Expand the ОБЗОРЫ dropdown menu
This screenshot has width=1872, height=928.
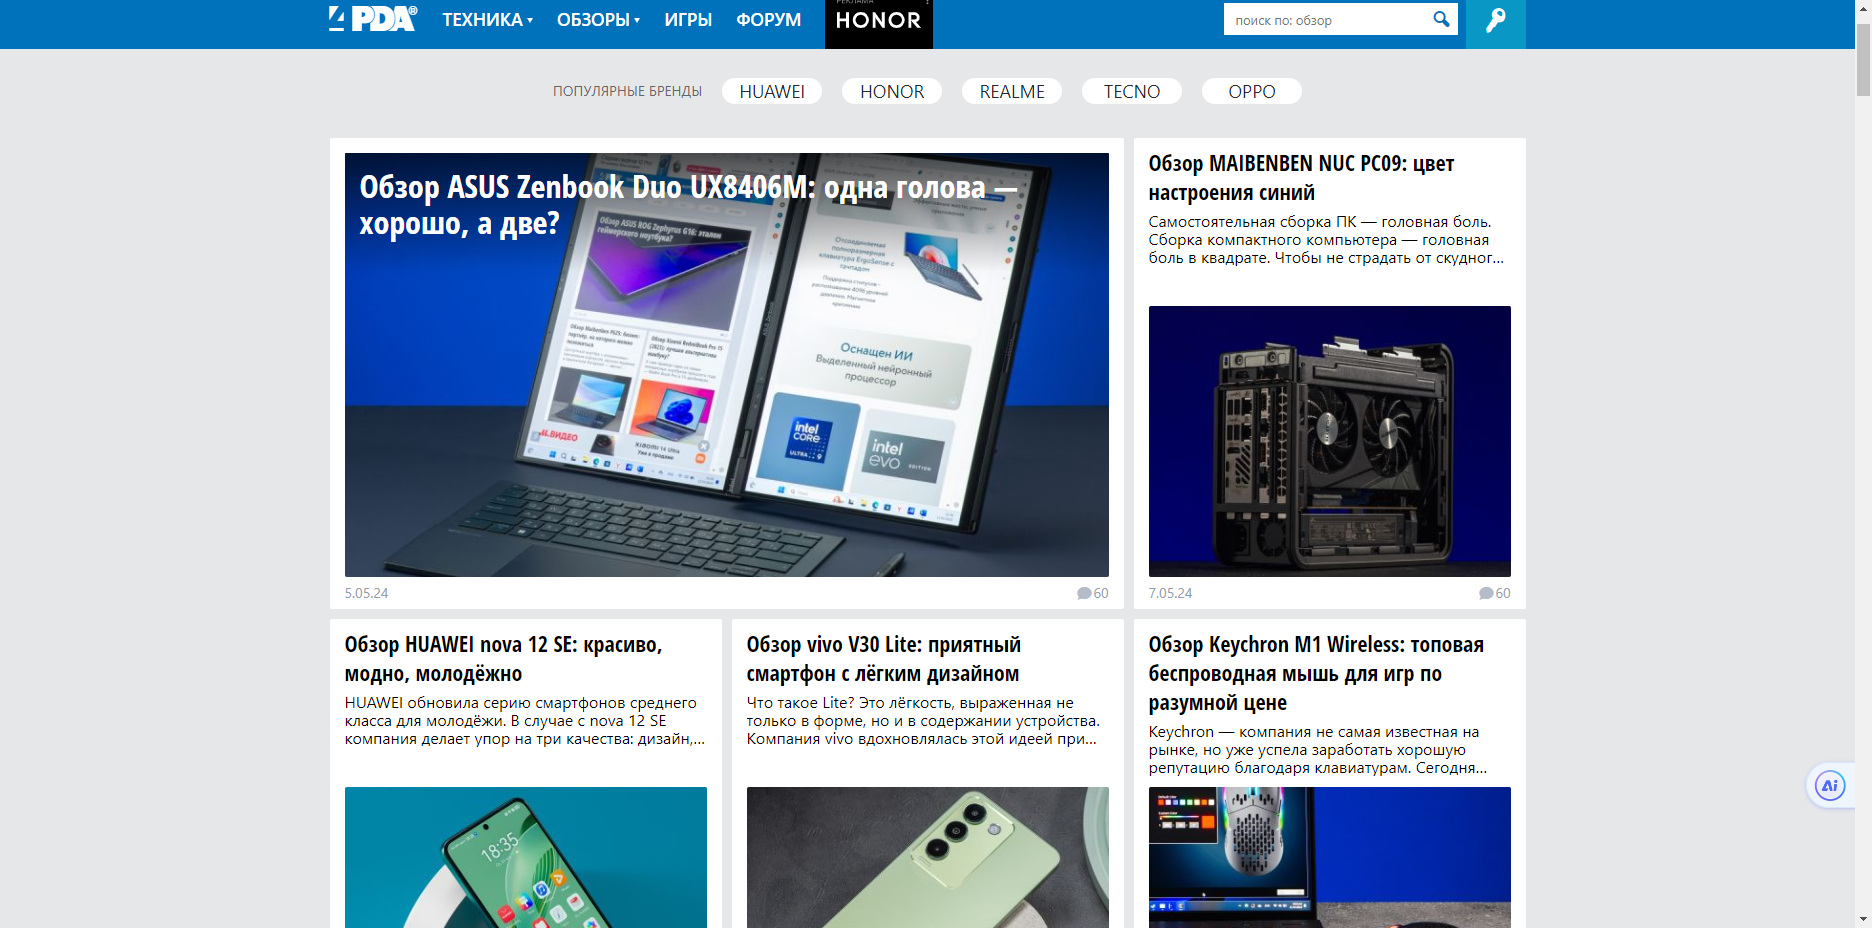pos(598,20)
